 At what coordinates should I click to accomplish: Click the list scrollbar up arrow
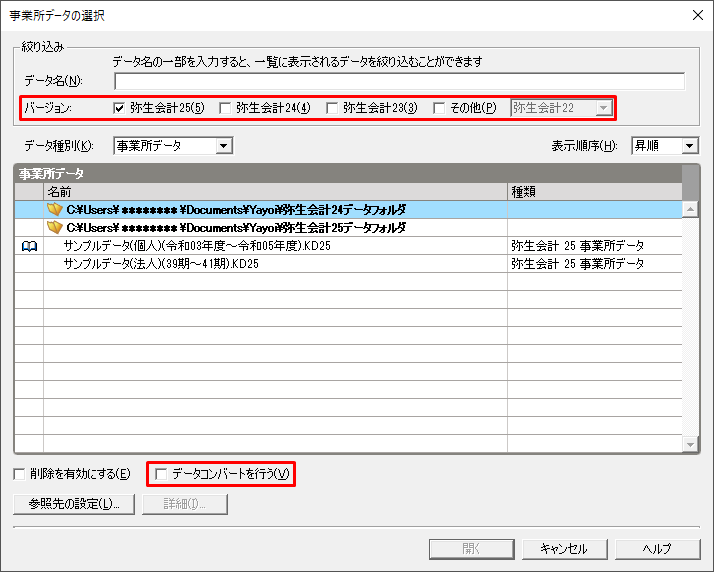(x=690, y=209)
